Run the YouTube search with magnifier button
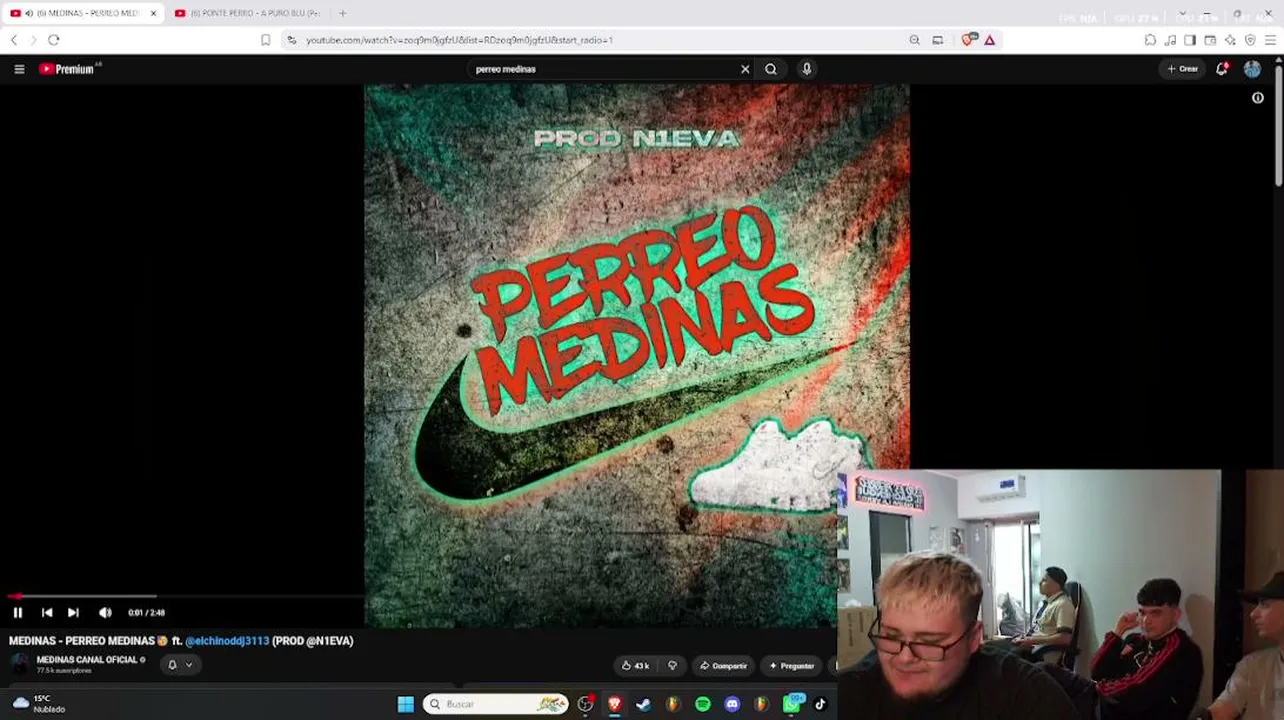Image resolution: width=1284 pixels, height=720 pixels. coord(771,69)
